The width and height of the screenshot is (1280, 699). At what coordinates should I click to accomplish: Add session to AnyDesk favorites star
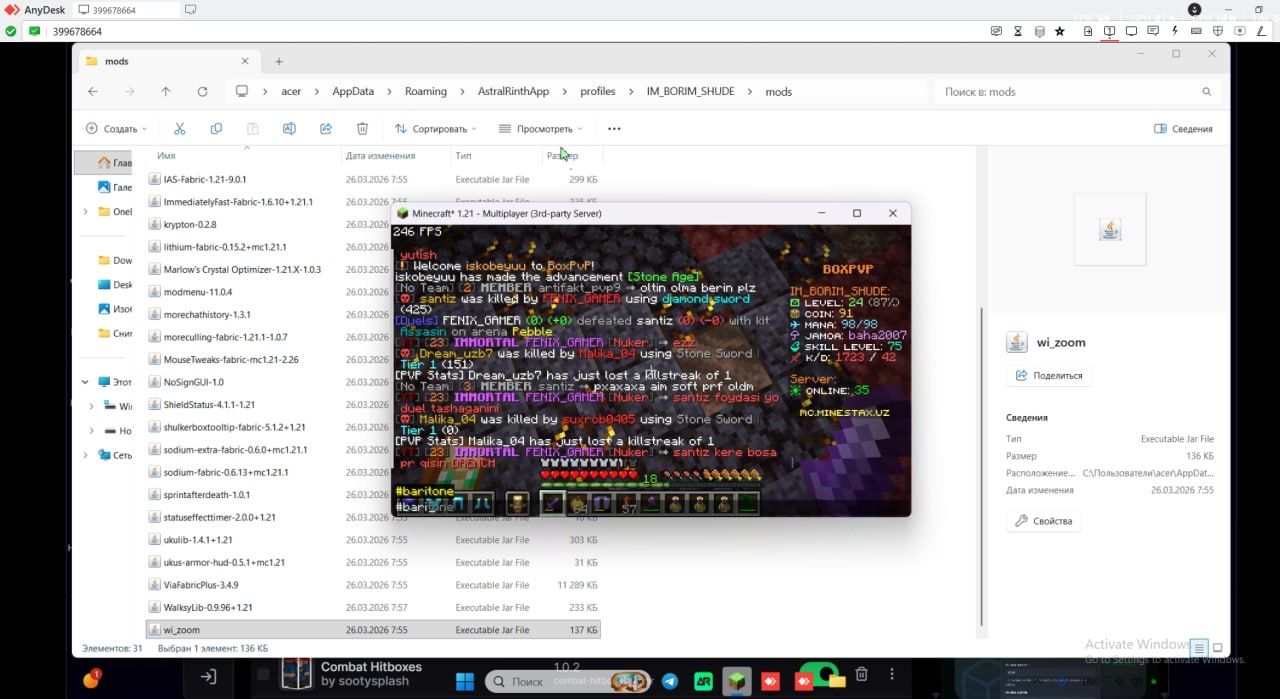point(1060,31)
